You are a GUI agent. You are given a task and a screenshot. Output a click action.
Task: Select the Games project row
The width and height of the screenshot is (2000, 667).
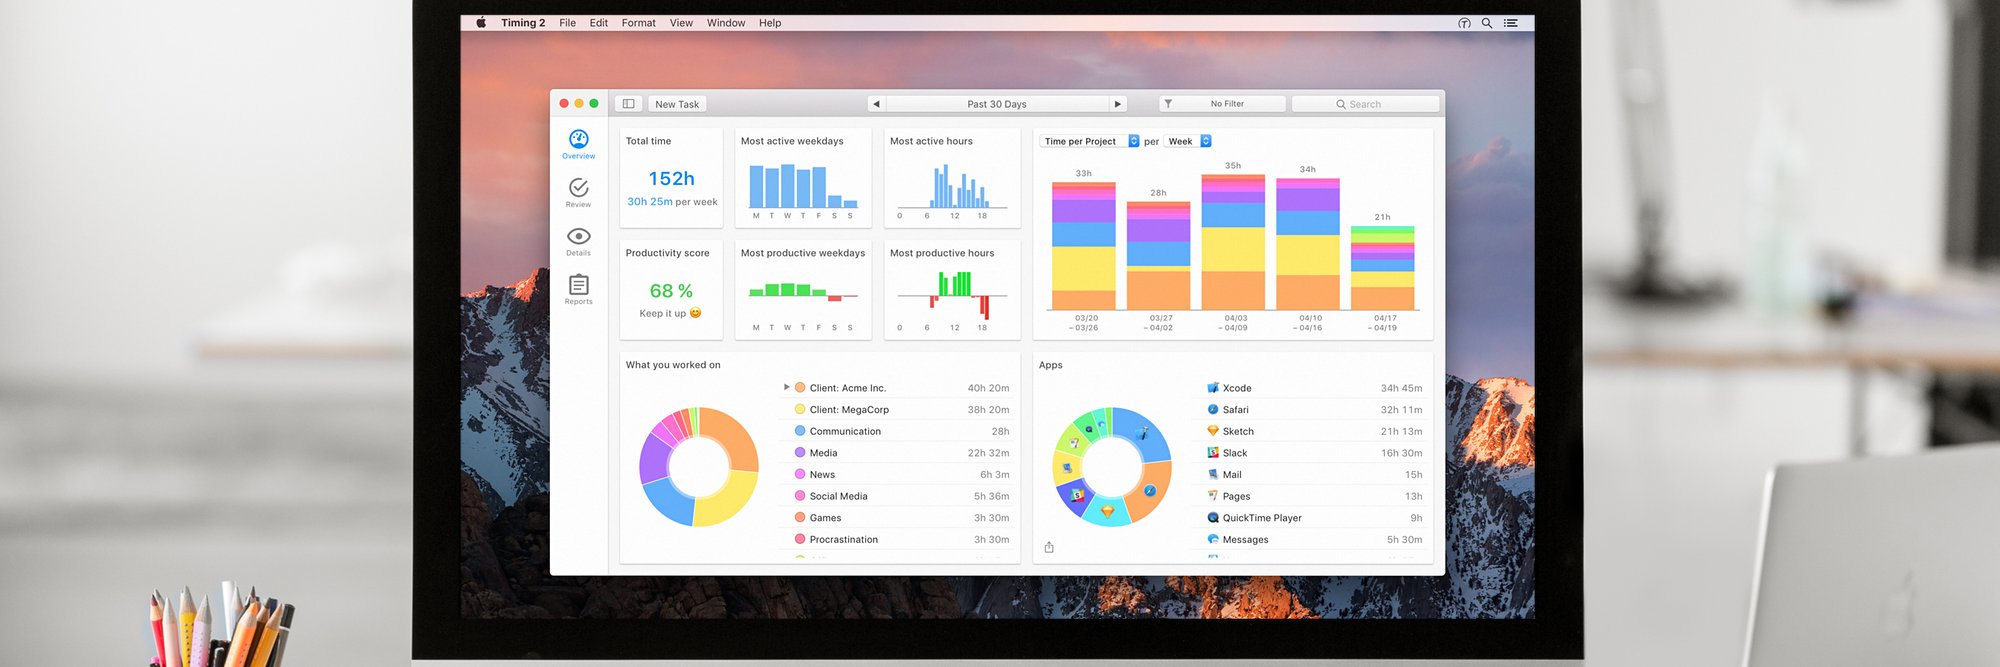(x=897, y=518)
